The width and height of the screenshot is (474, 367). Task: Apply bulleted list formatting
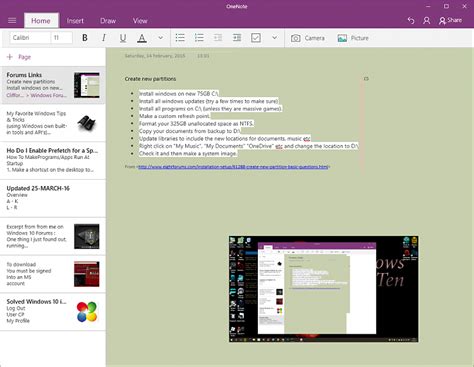point(180,38)
